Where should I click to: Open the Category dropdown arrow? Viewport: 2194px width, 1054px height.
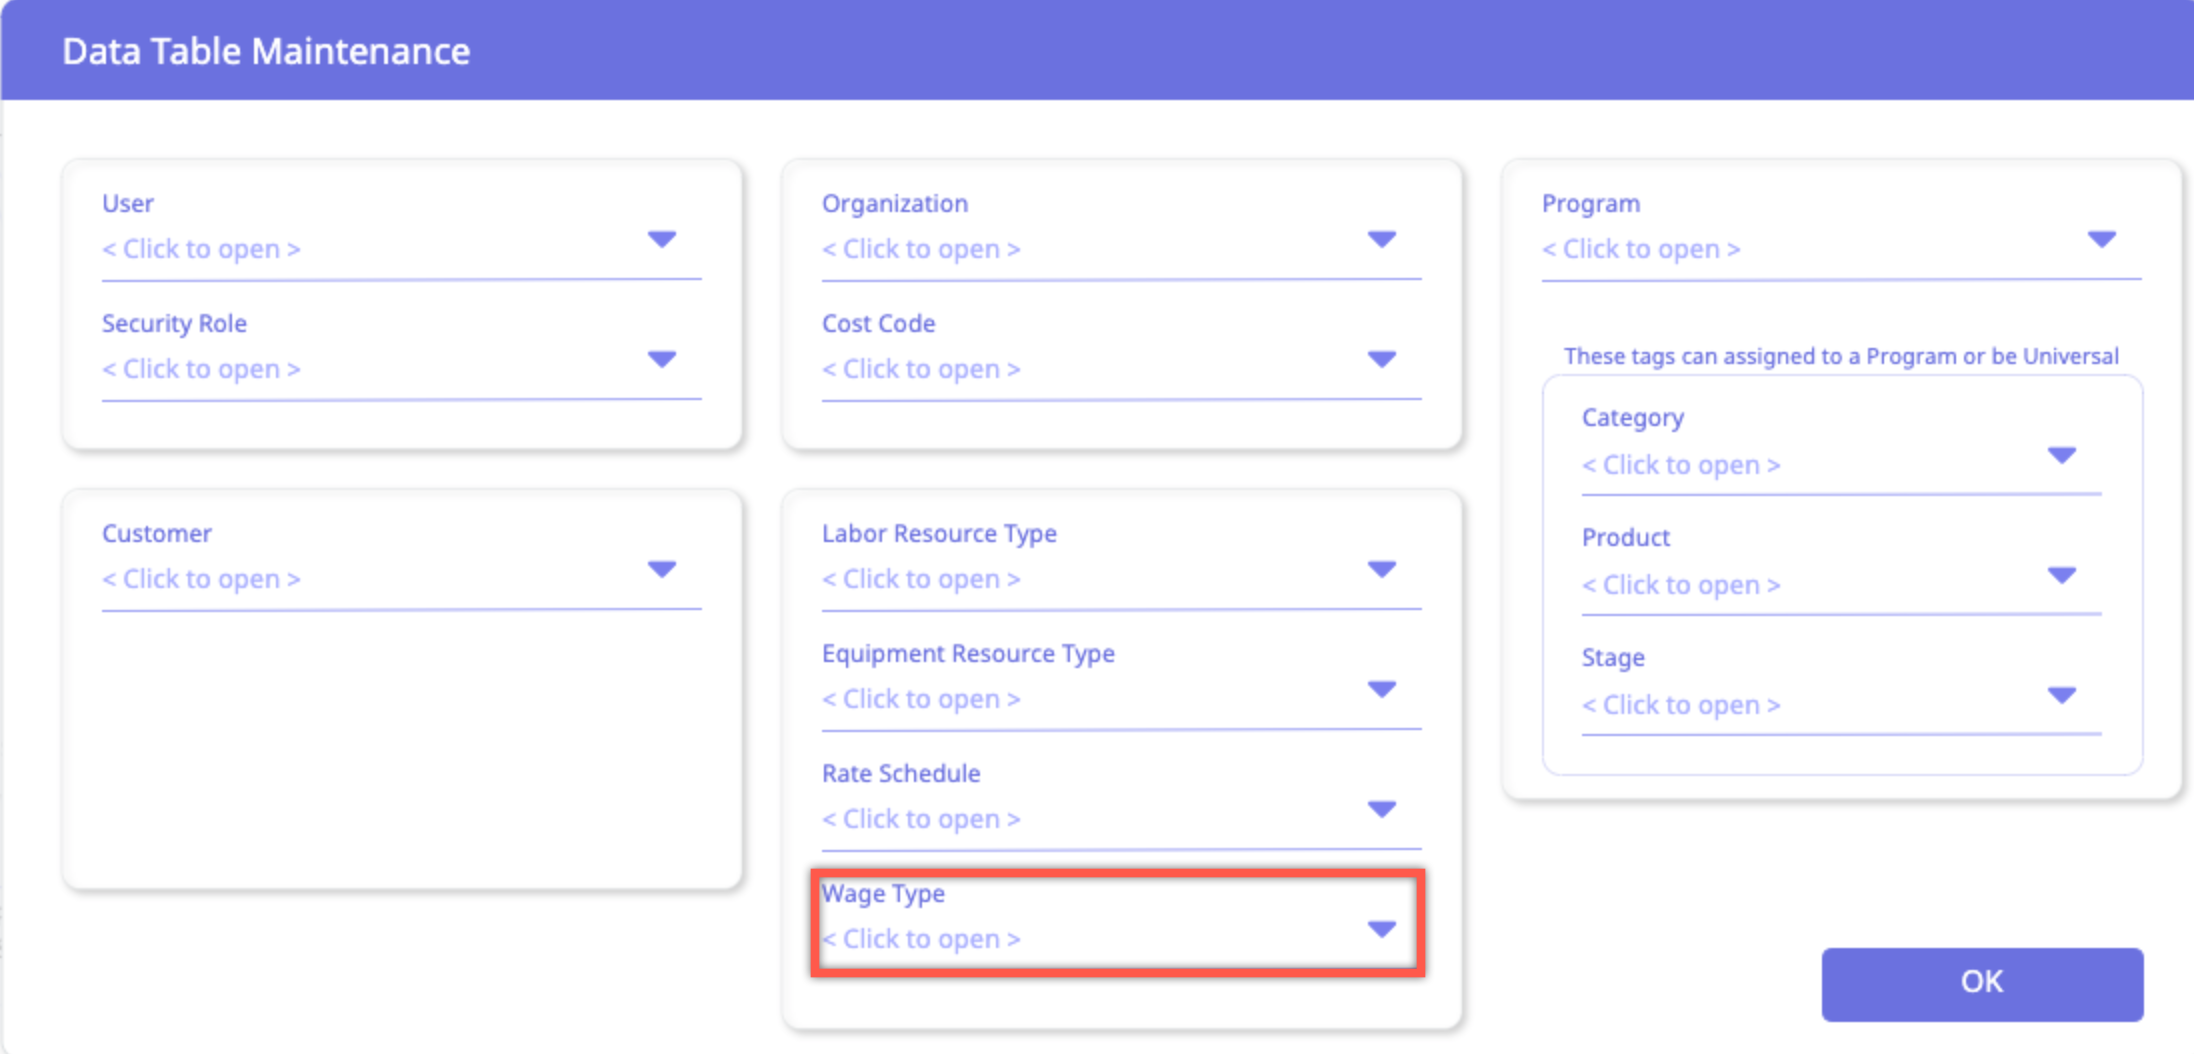(x=2061, y=456)
